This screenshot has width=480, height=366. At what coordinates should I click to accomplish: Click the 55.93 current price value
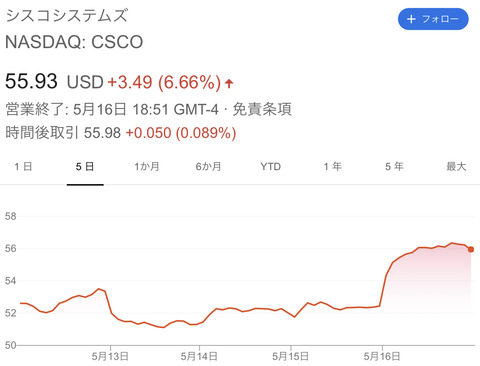click(31, 81)
